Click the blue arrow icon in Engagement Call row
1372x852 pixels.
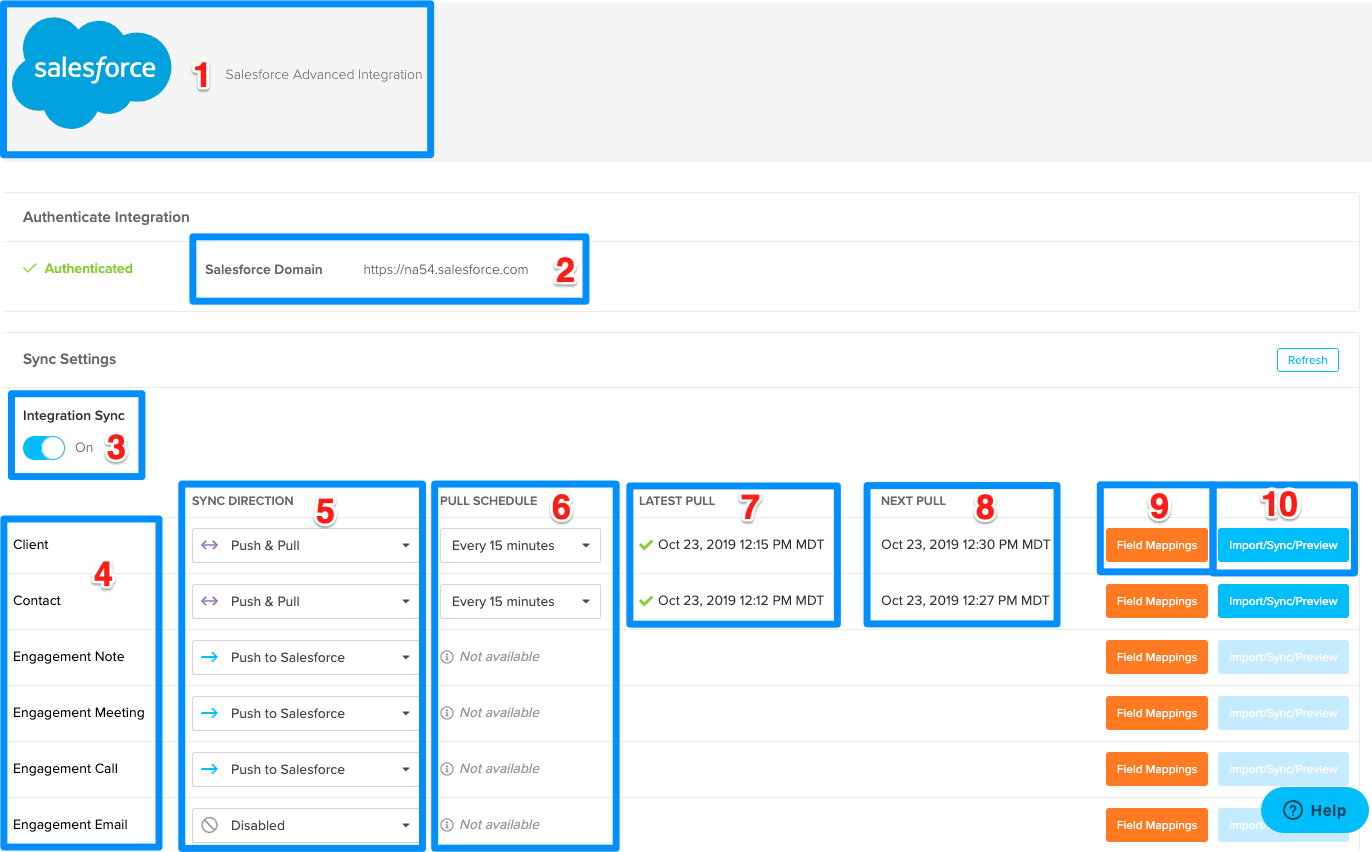pos(210,769)
